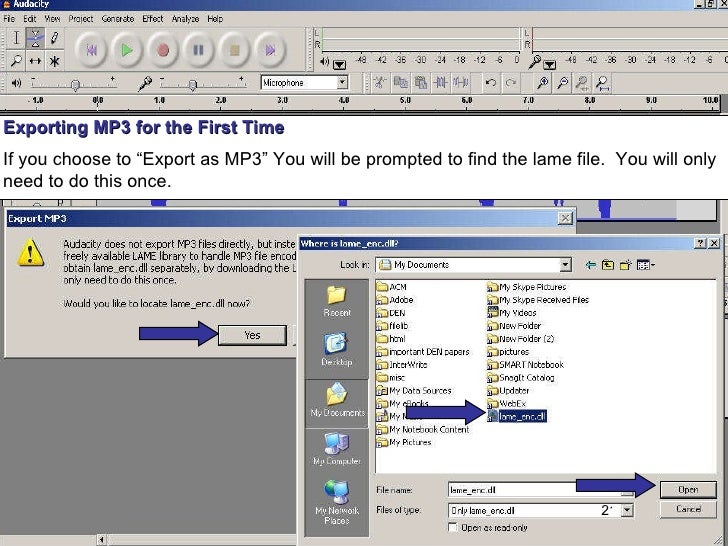The image size is (728, 546).
Task: Click the File name input field
Action: point(540,490)
